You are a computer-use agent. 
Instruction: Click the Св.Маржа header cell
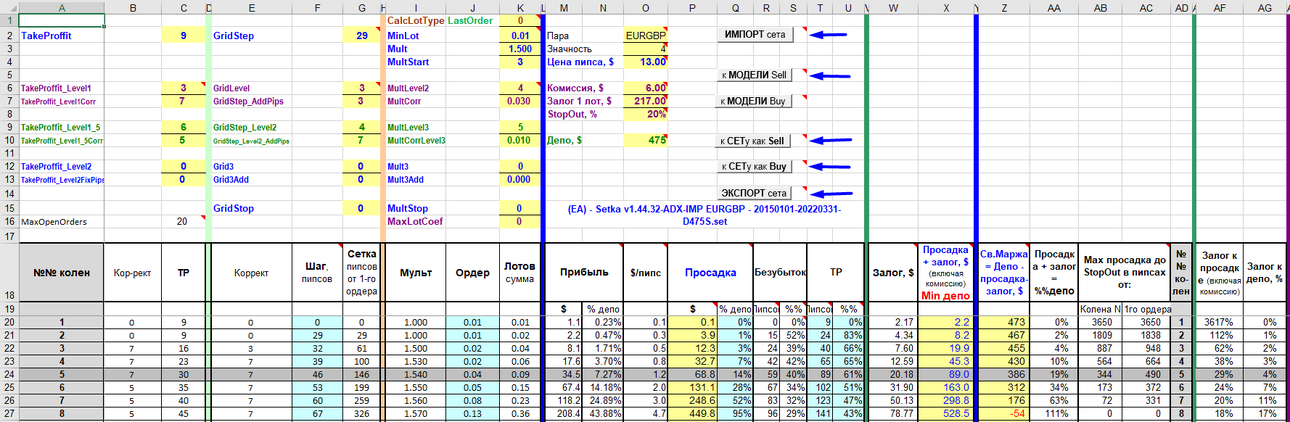pyautogui.click(x=1004, y=272)
